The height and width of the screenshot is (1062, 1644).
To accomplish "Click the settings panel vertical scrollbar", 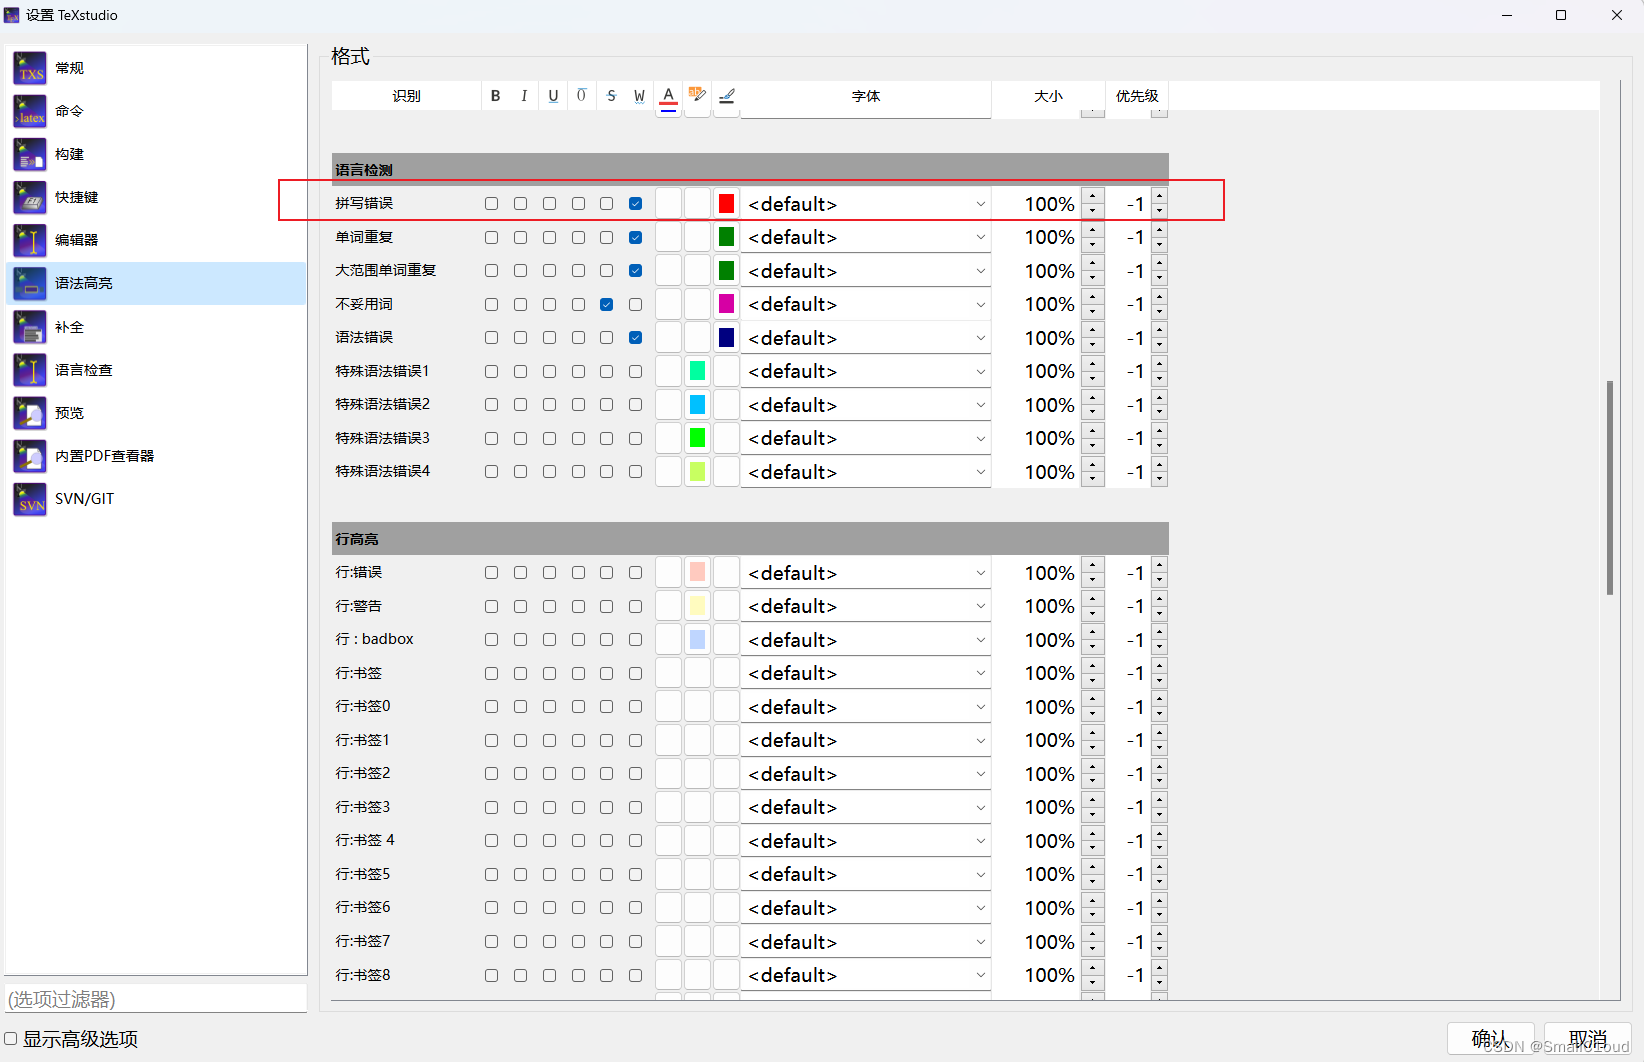I will tap(1609, 487).
